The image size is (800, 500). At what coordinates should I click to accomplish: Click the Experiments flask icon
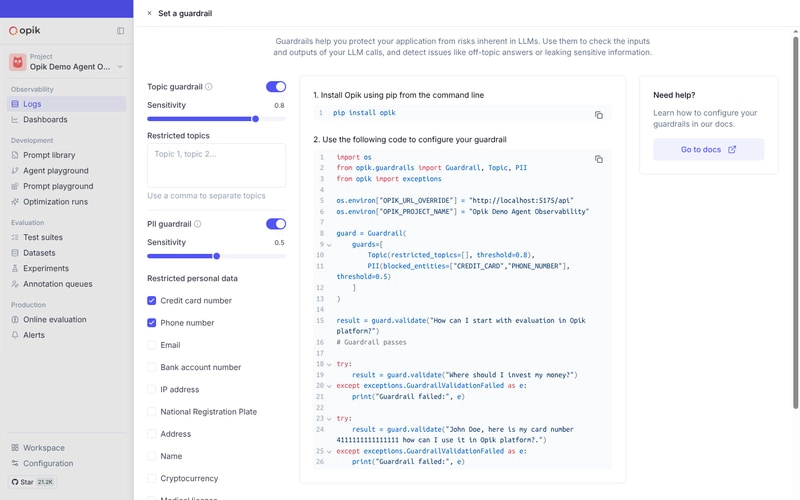(15, 268)
